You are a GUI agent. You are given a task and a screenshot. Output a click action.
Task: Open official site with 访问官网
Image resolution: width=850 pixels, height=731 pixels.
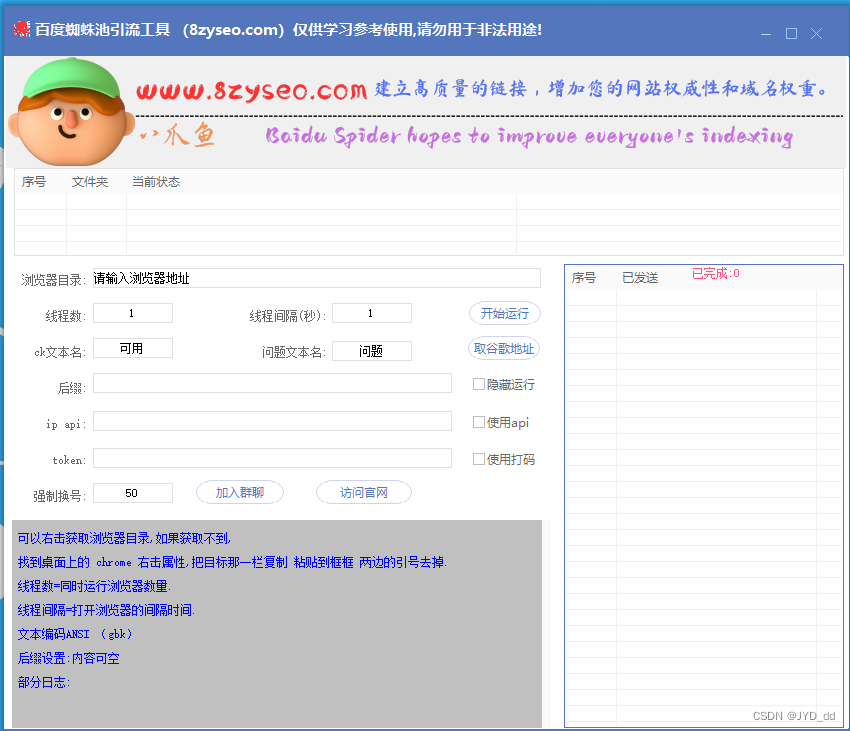coord(364,492)
